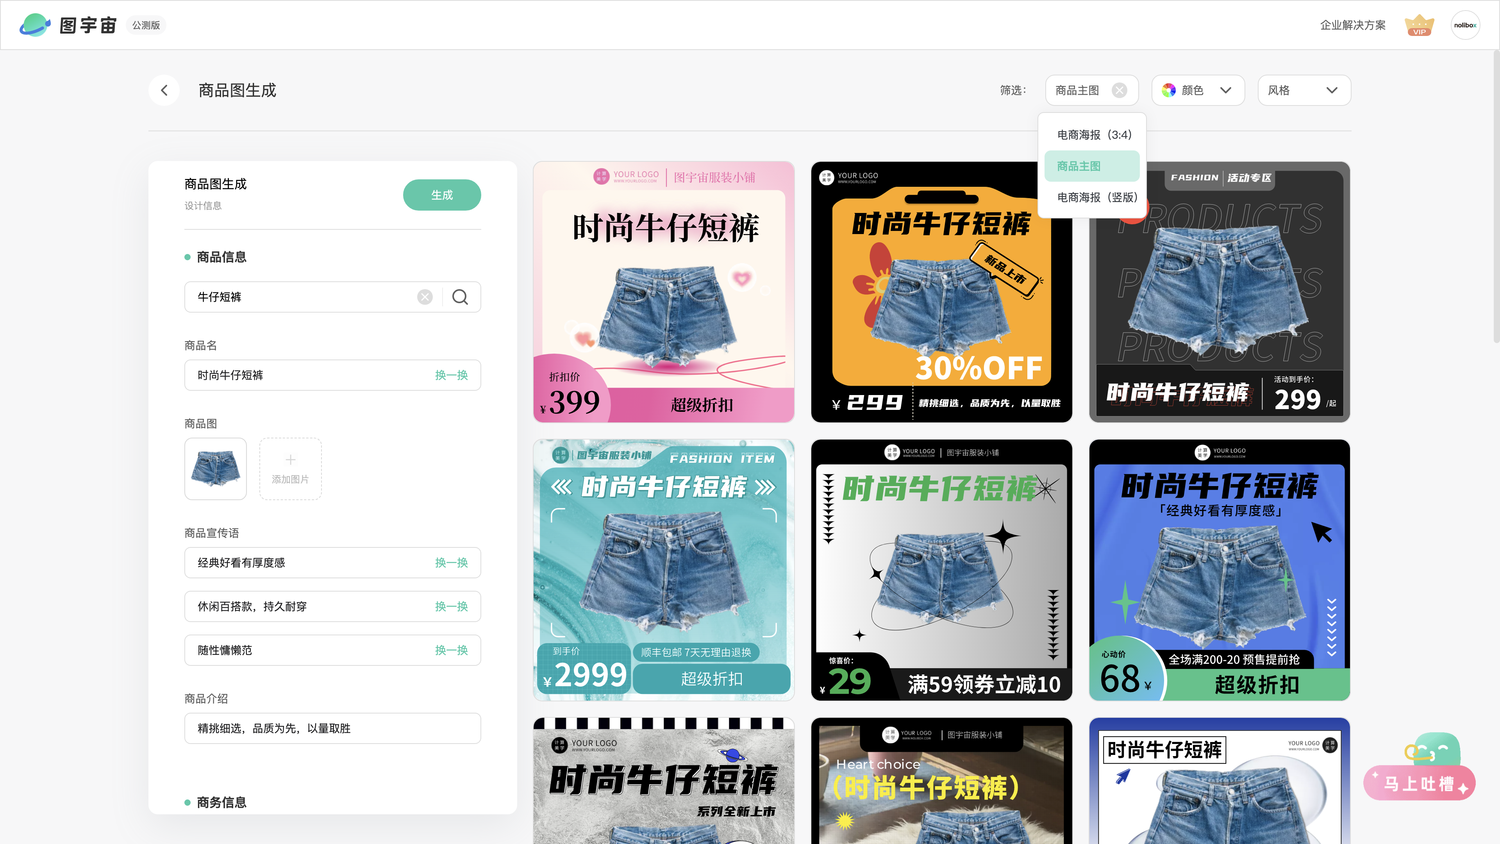Expand the 颜色 dropdown arrow
Screen dimensions: 1500x844
[1226, 90]
